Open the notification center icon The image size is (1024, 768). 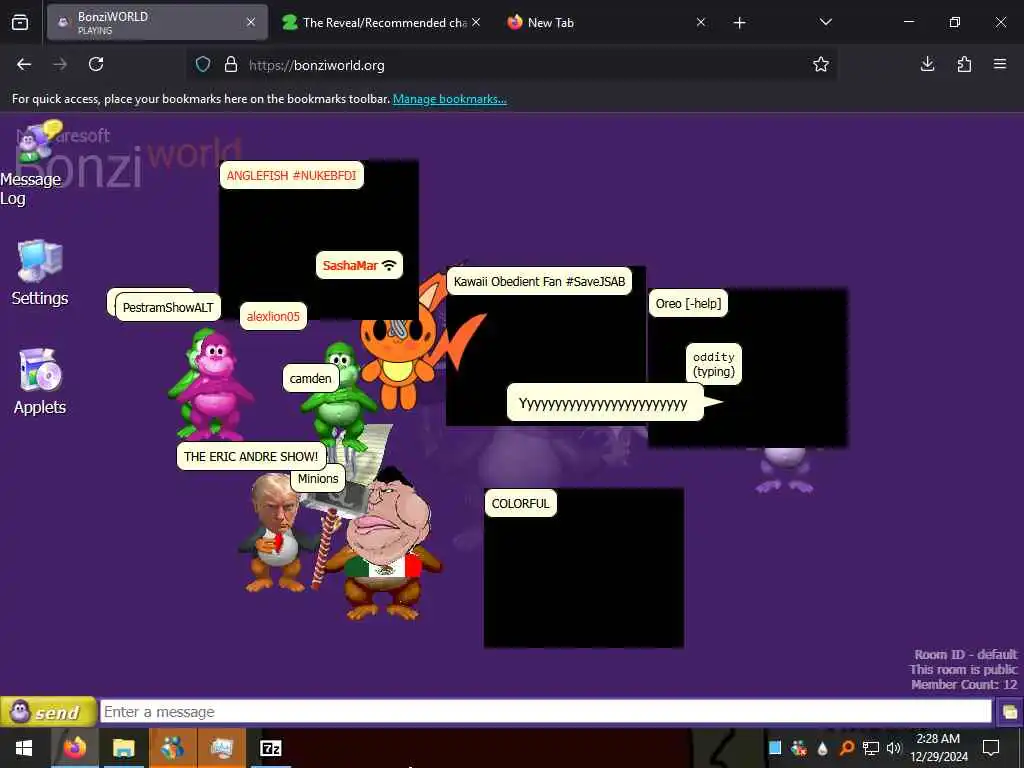click(x=991, y=748)
